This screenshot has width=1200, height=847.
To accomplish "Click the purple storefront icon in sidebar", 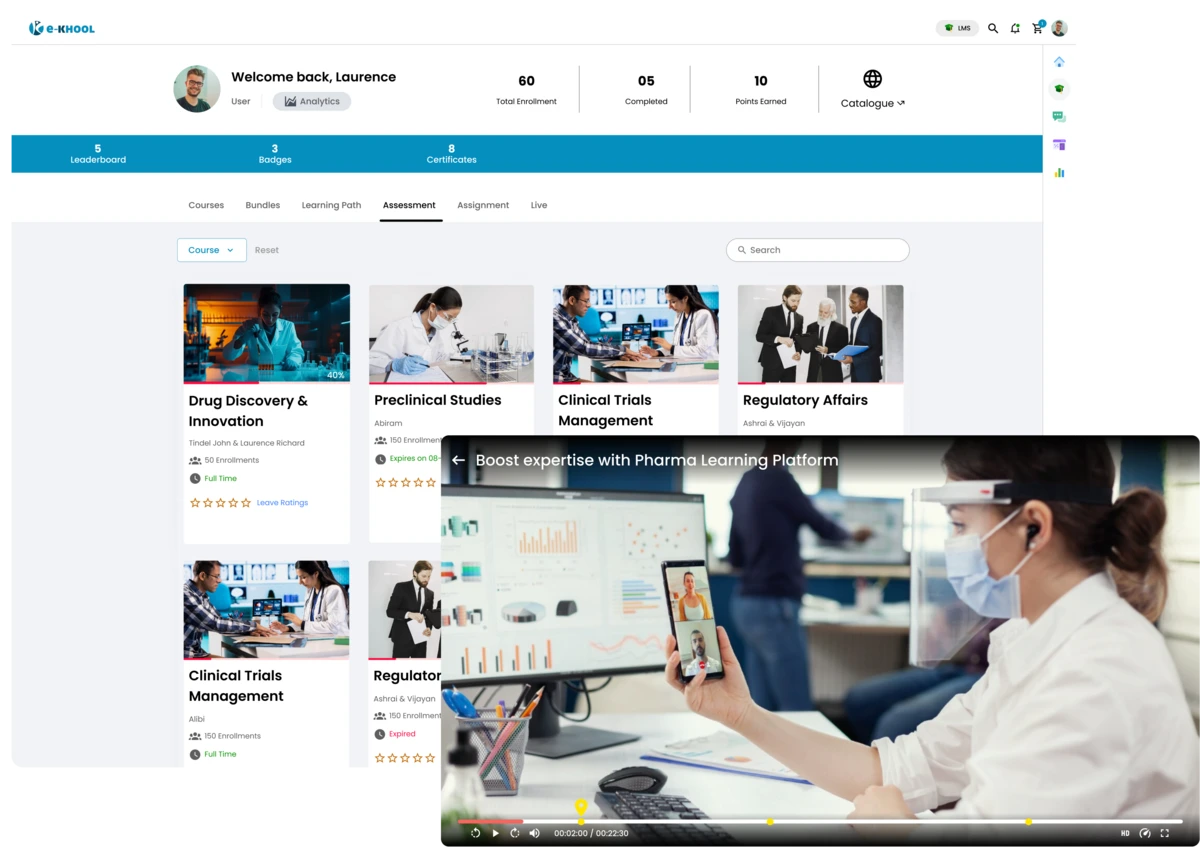I will [x=1059, y=145].
